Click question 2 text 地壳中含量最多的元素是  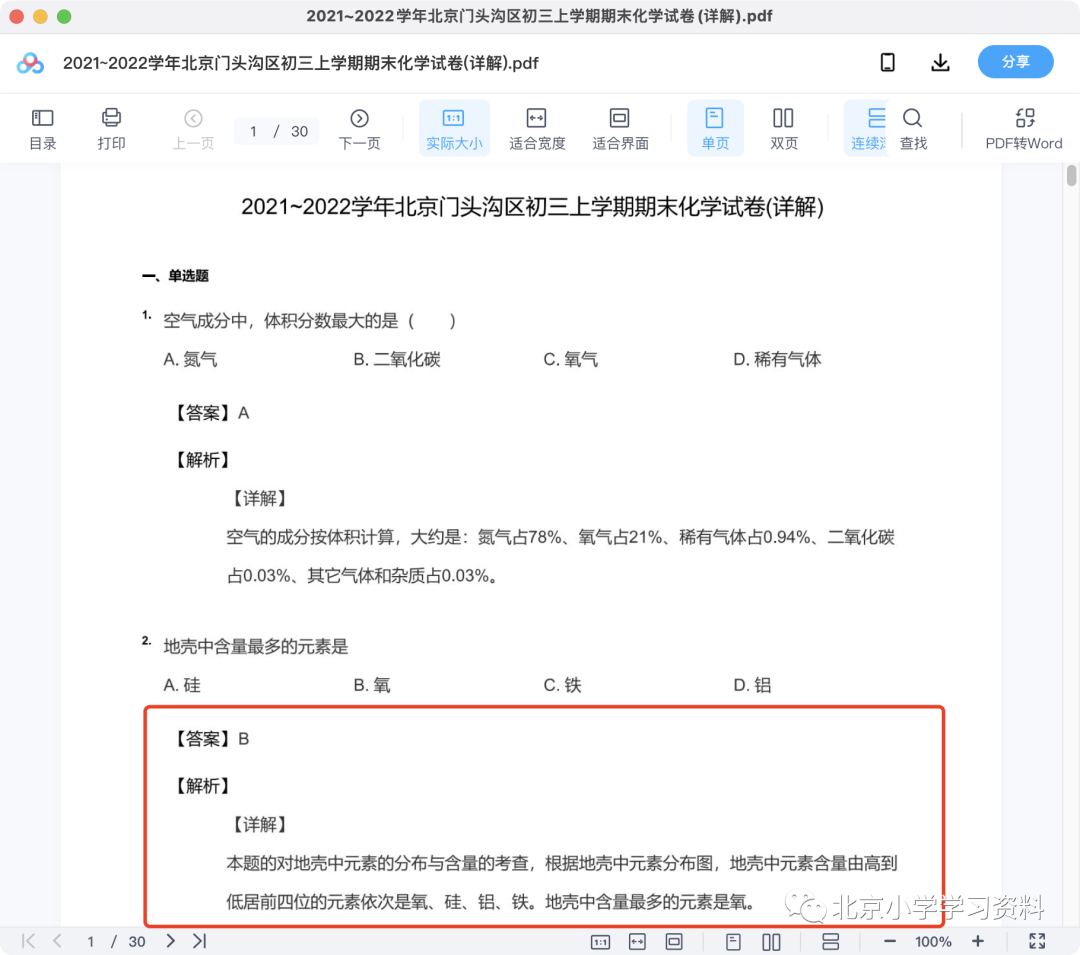point(256,647)
